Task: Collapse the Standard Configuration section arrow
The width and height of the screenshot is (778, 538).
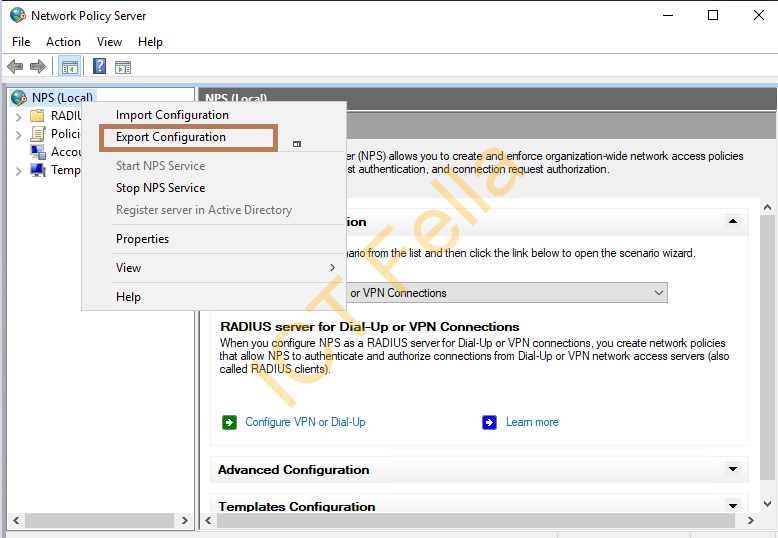Action: [733, 221]
